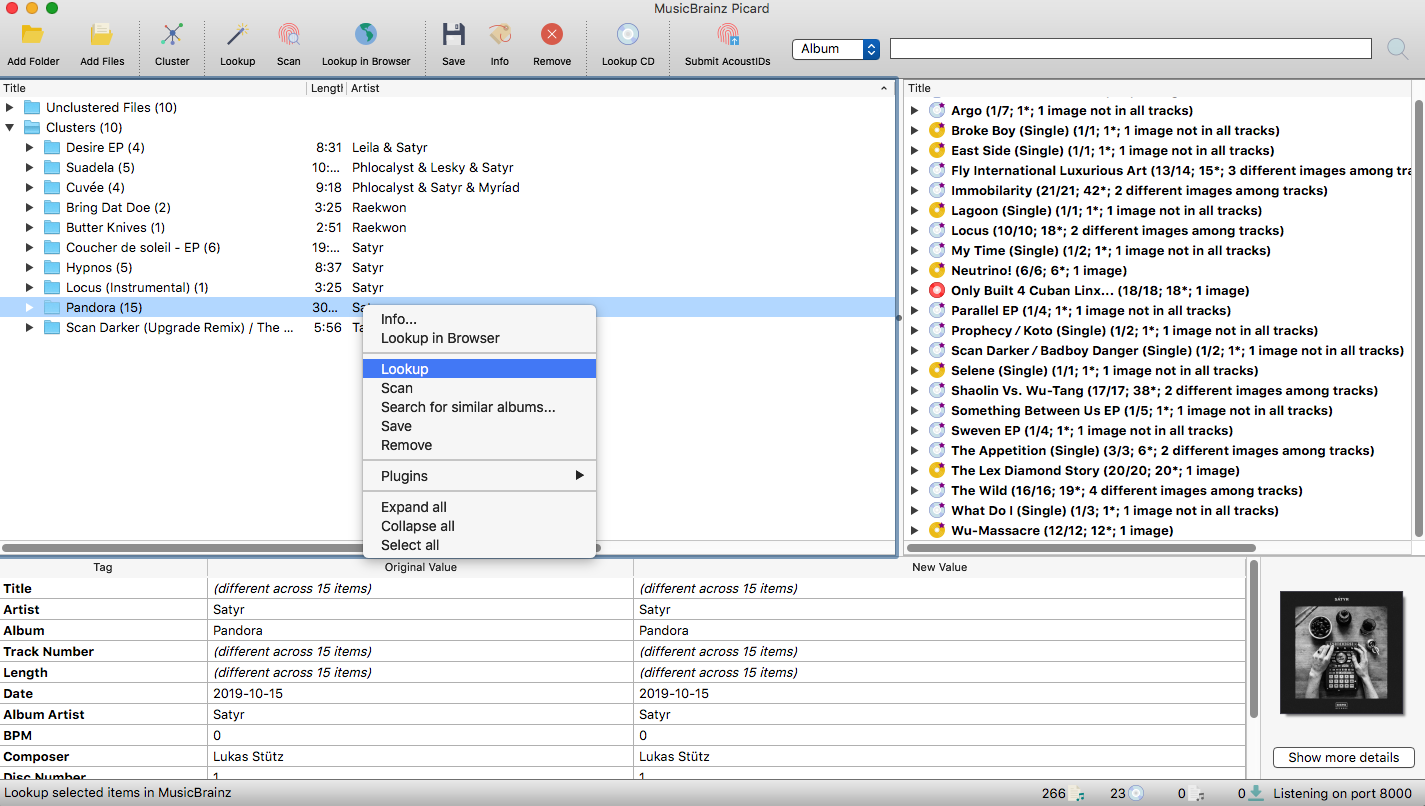Click the pending downloads arrow icon in status bar
Viewport: 1425px width, 806px height.
[1256, 794]
